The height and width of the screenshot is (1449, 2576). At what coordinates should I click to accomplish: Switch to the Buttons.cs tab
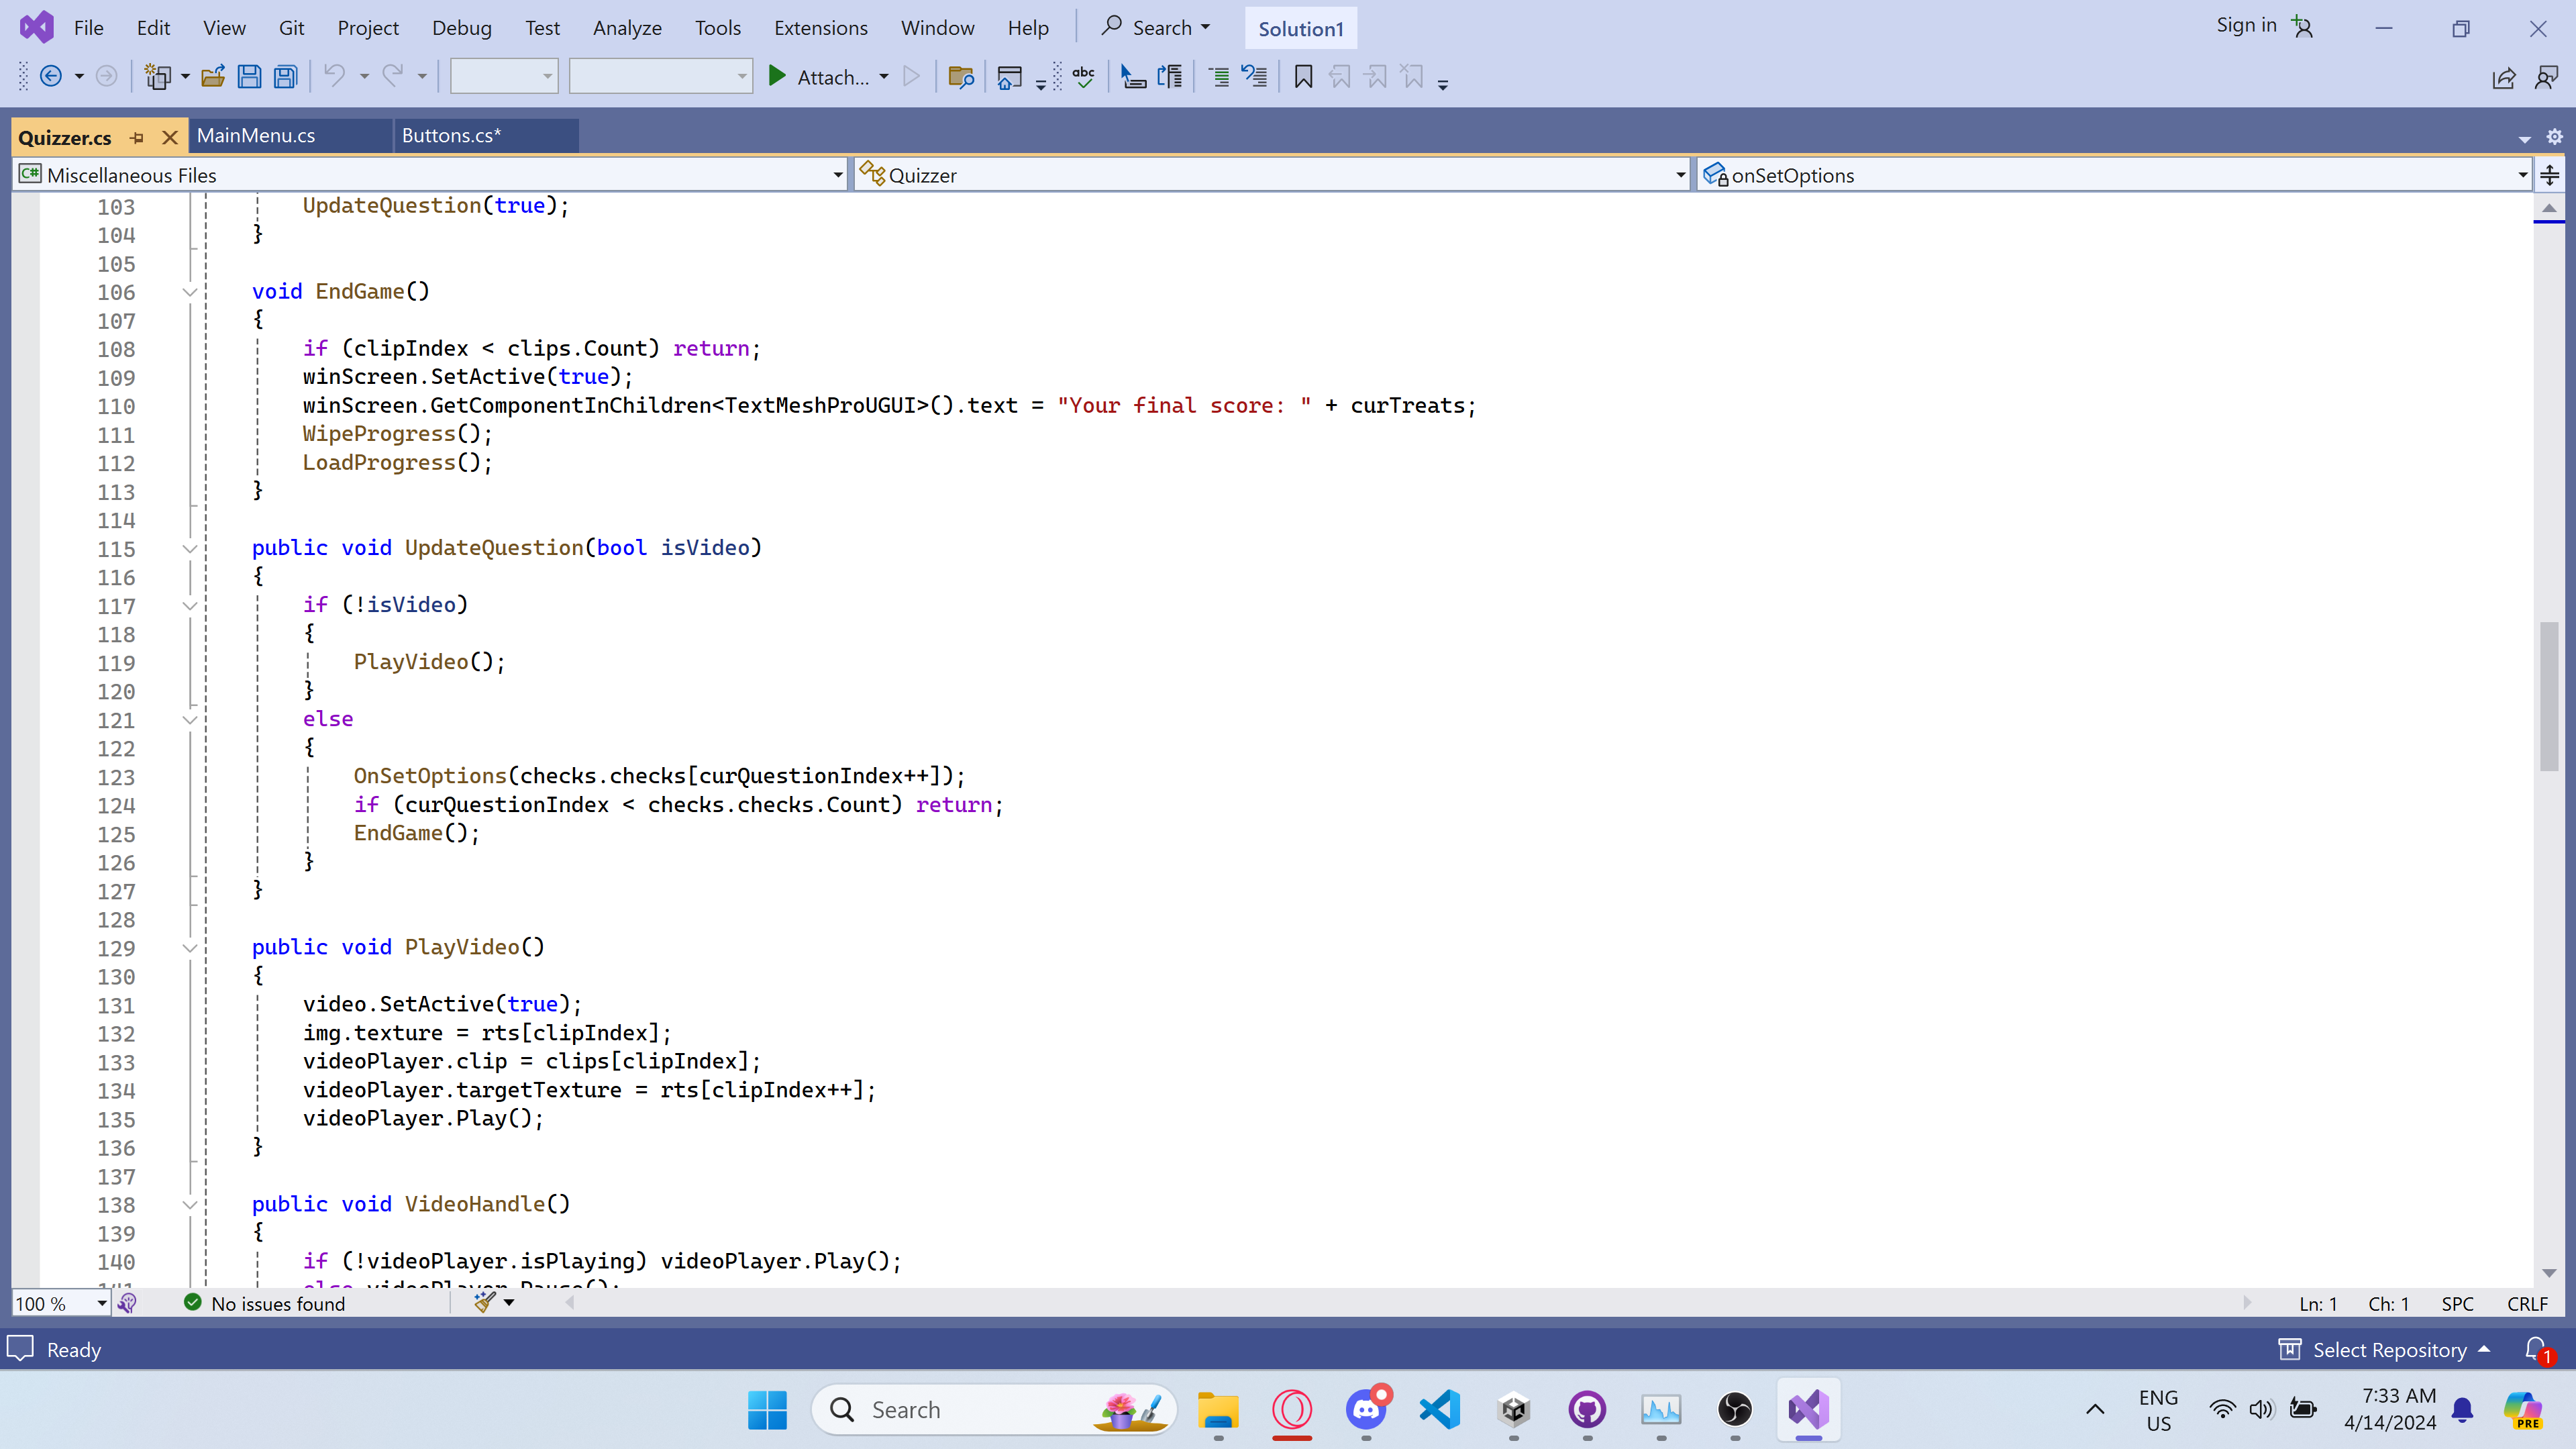coord(452,135)
